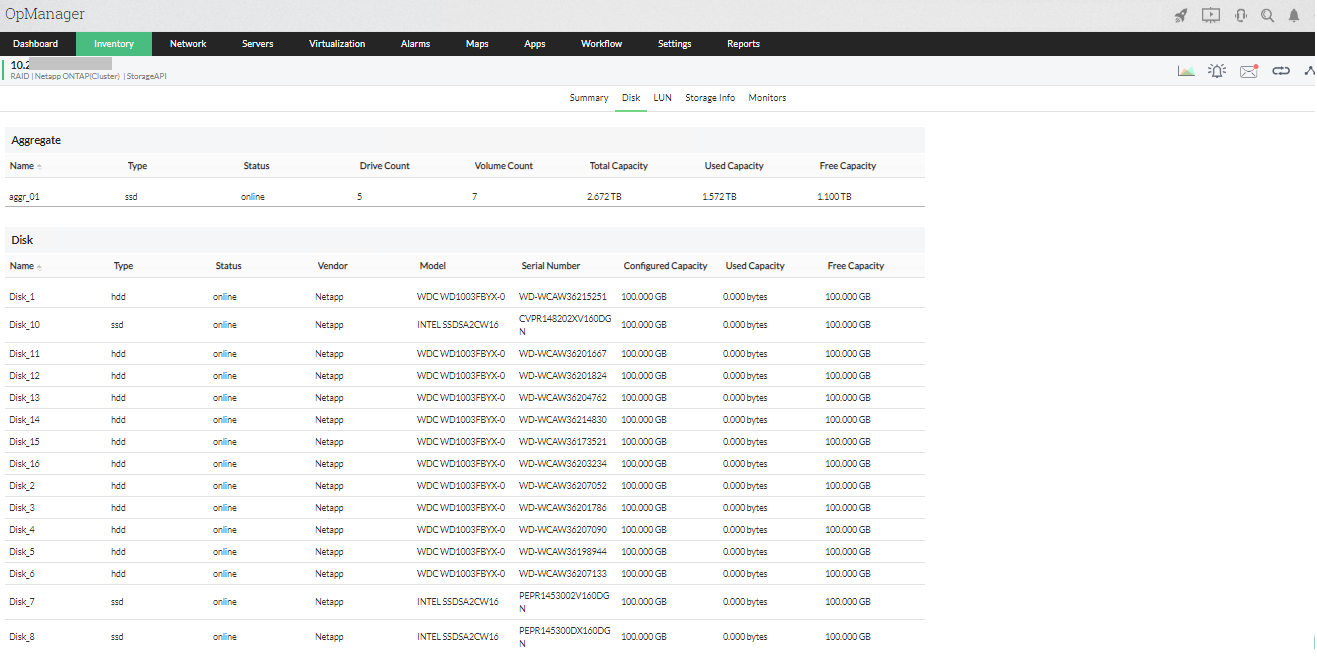Sort the Disk table by Name
Screen dimensions: 1317x670
point(22,266)
